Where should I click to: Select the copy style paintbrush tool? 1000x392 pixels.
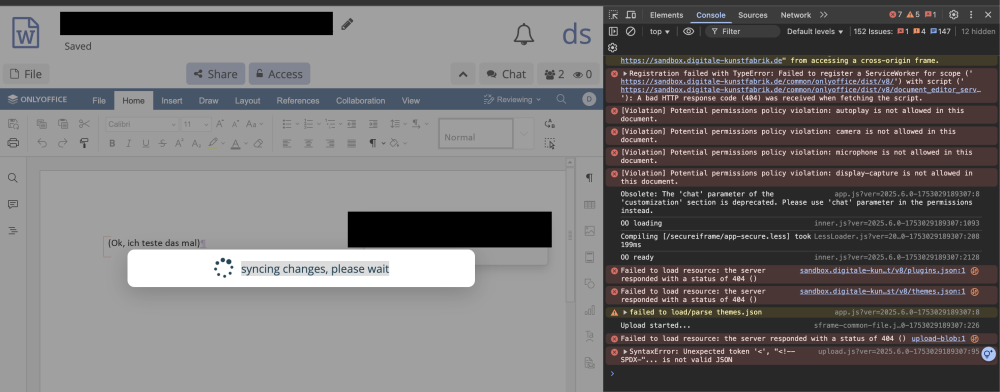click(84, 143)
